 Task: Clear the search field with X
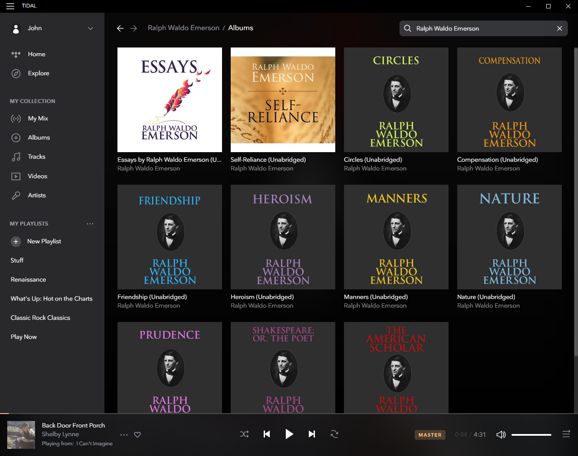pyautogui.click(x=560, y=28)
